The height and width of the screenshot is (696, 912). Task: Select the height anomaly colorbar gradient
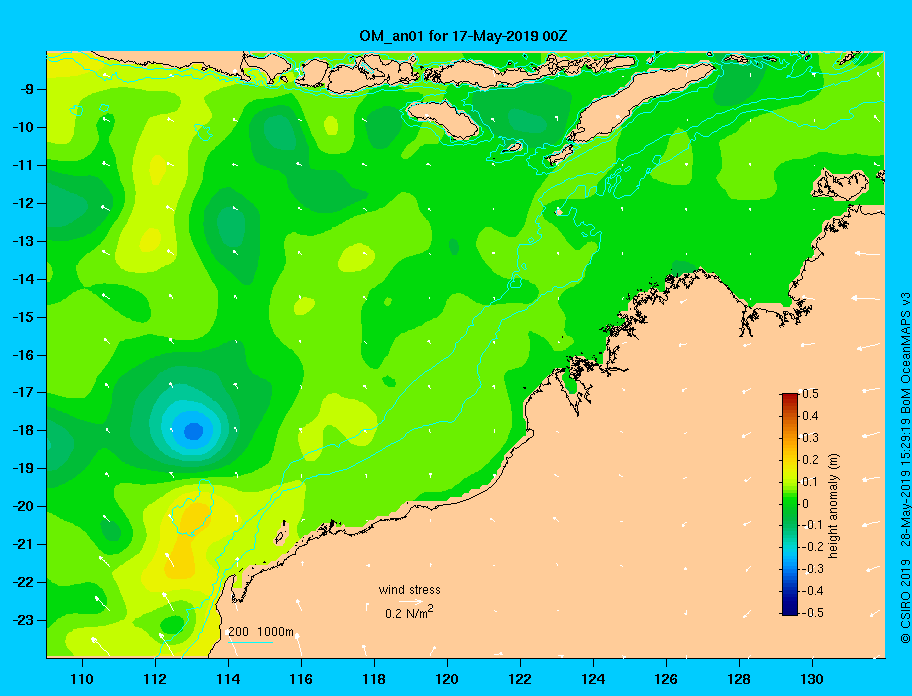(x=790, y=504)
